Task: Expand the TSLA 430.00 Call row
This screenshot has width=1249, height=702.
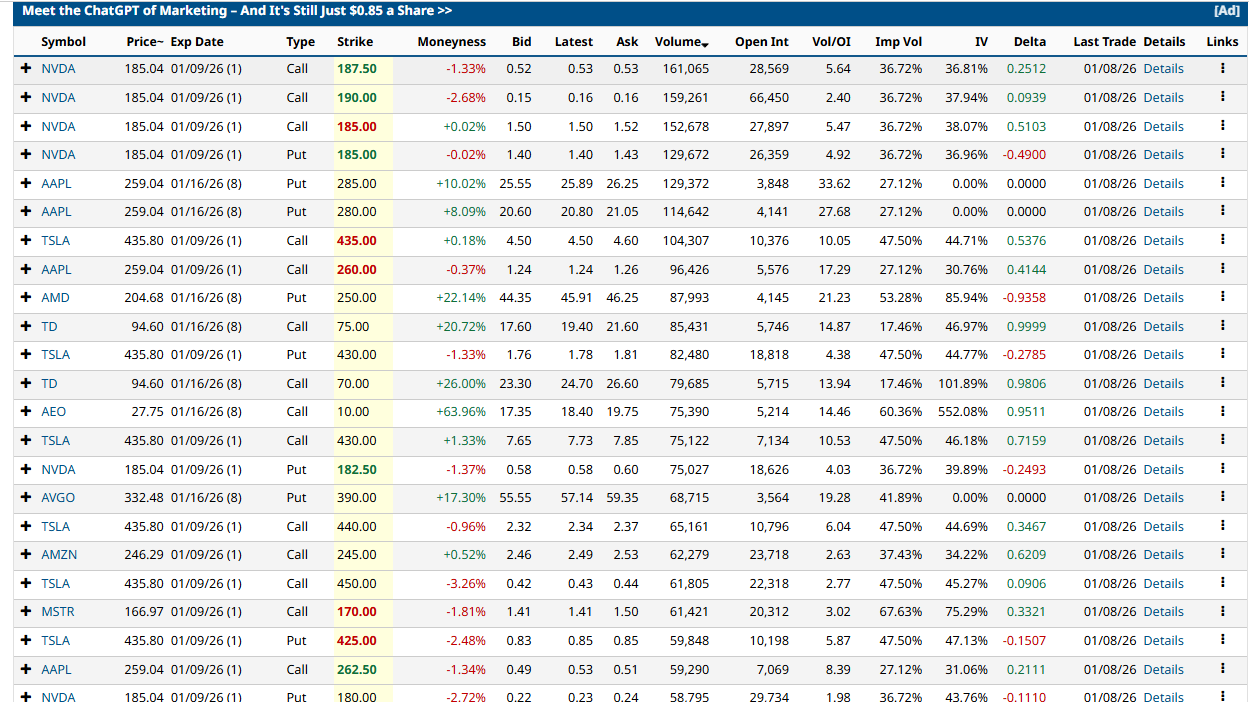Action: point(26,441)
